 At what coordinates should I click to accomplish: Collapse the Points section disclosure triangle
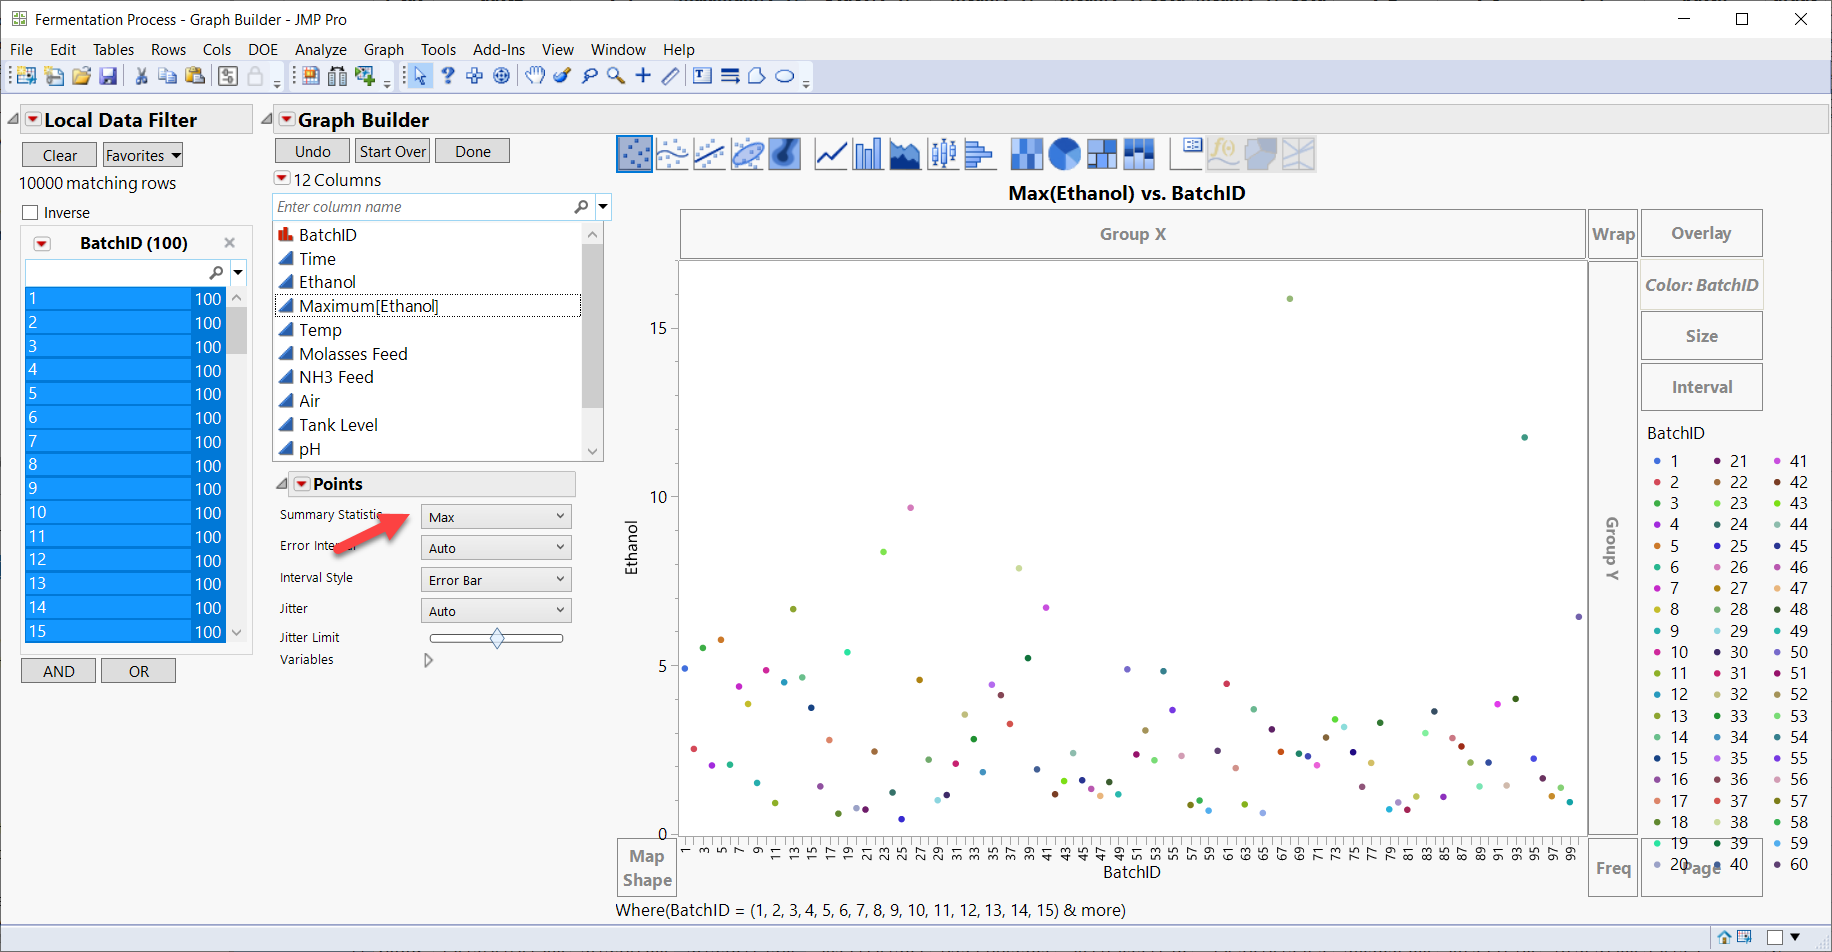pyautogui.click(x=282, y=483)
